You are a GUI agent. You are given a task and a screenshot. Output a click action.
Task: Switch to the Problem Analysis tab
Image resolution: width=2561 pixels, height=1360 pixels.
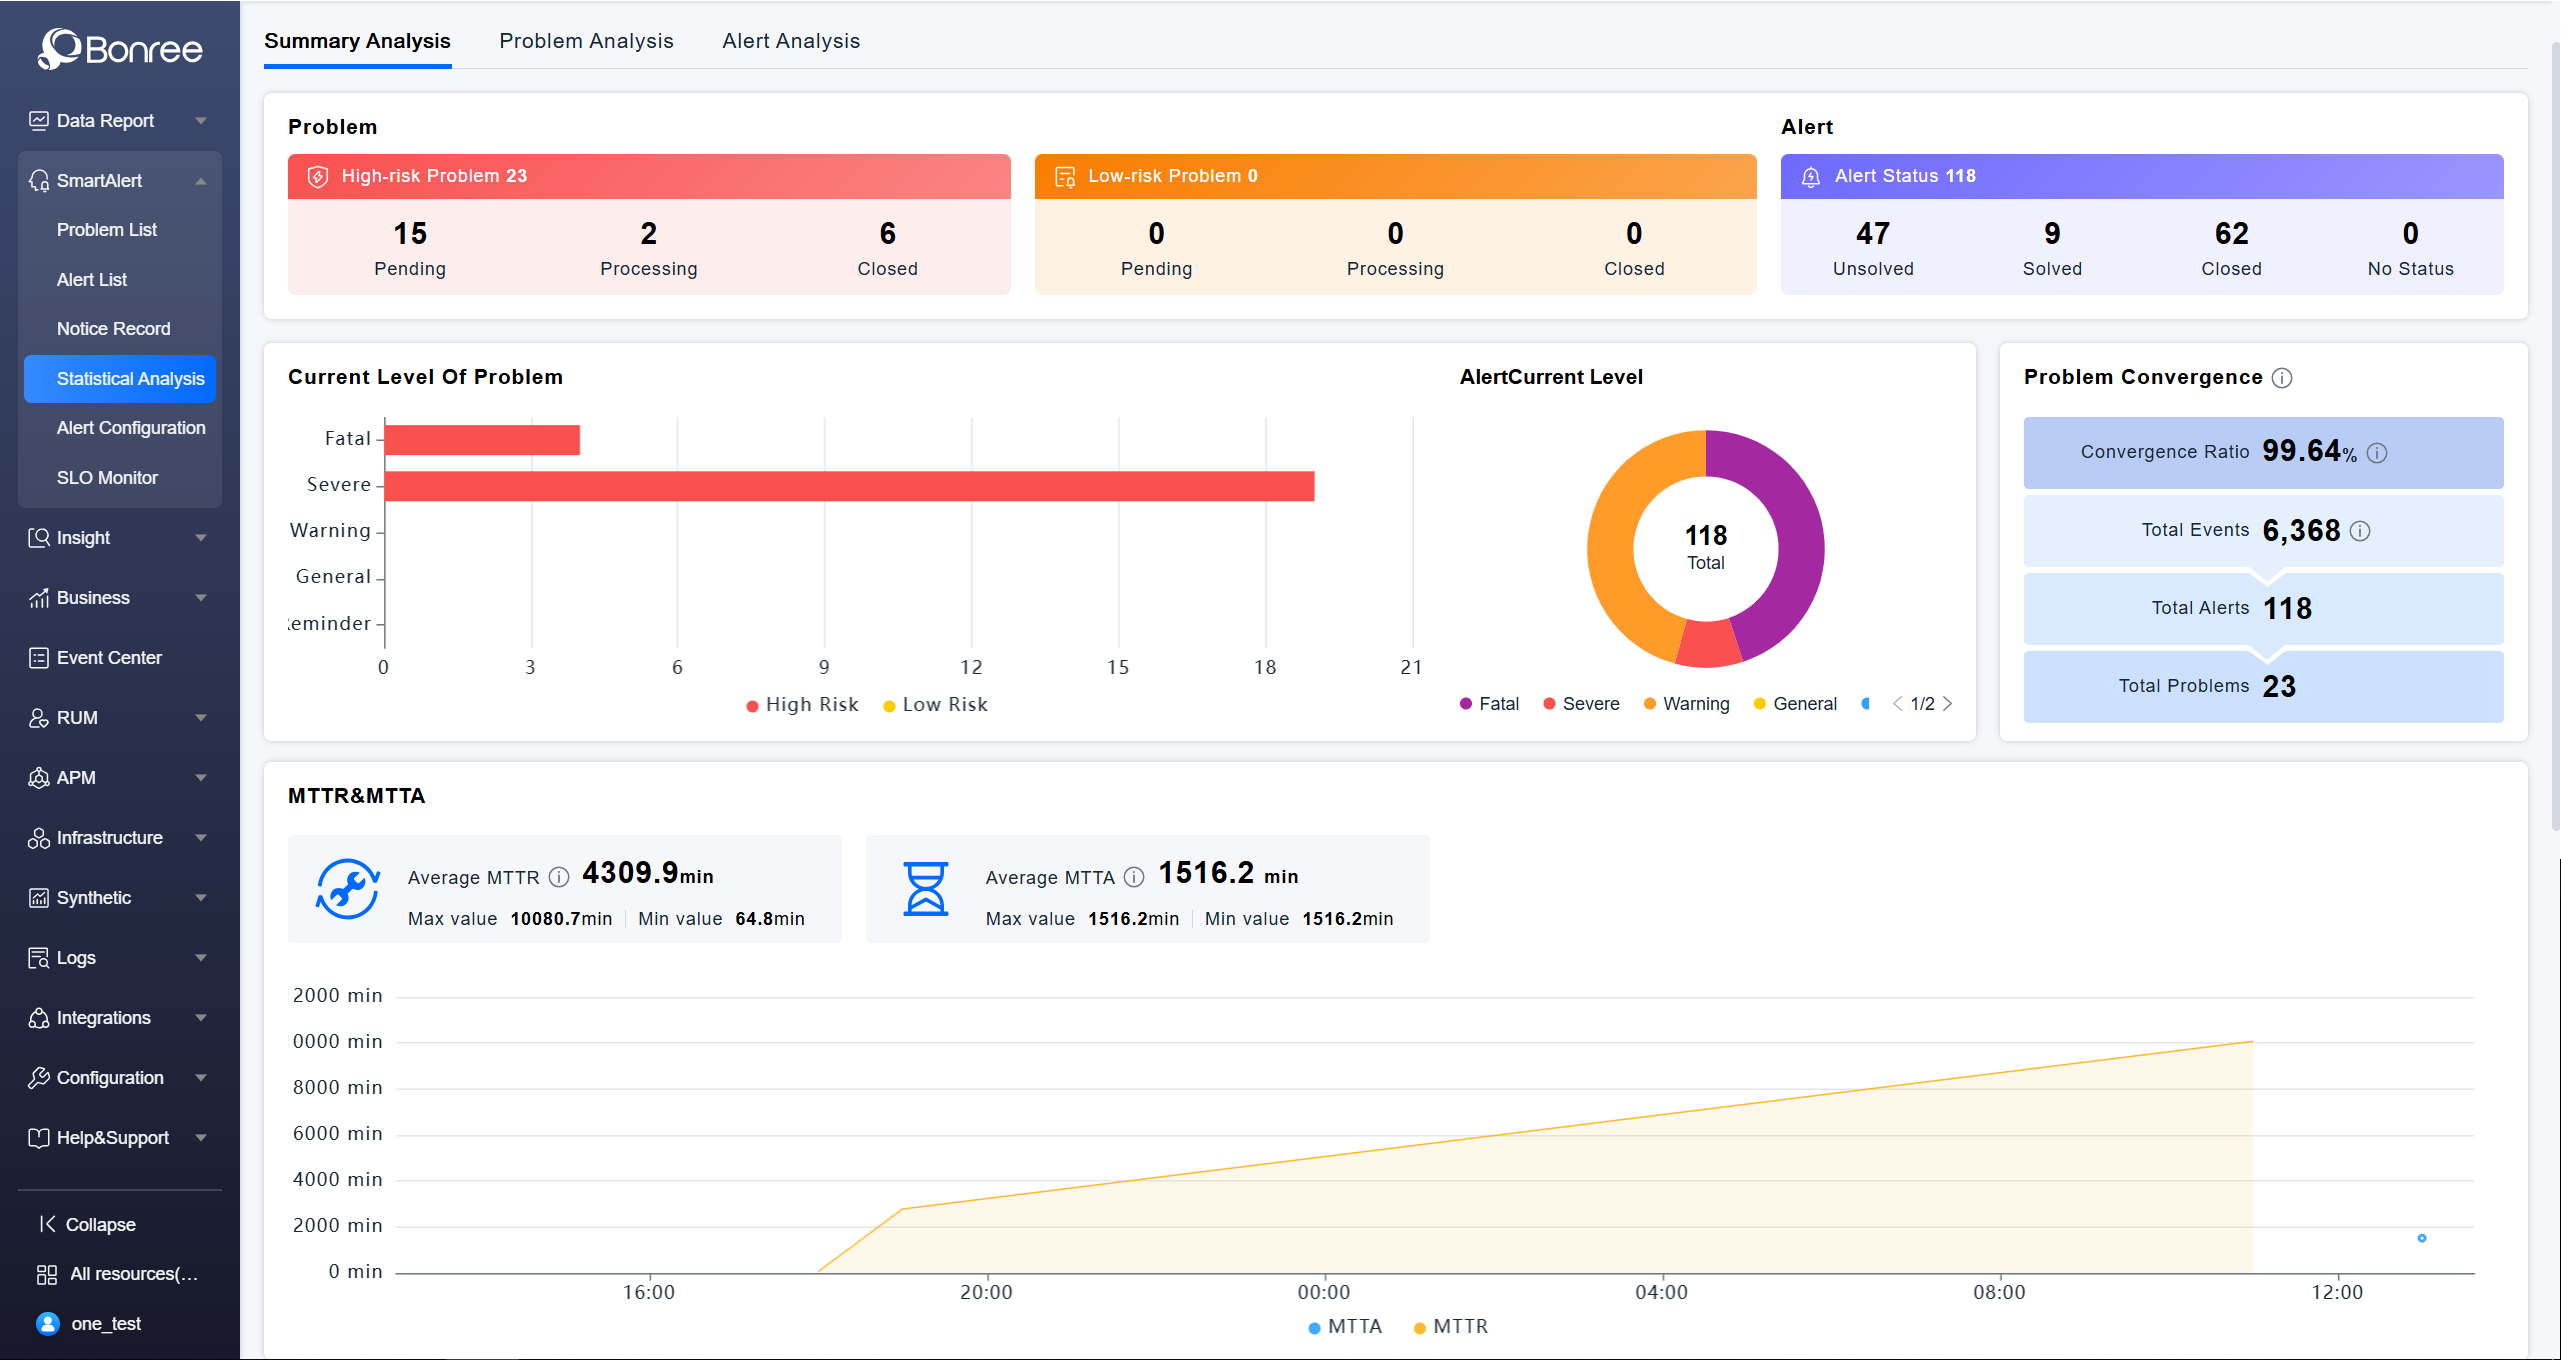click(586, 41)
